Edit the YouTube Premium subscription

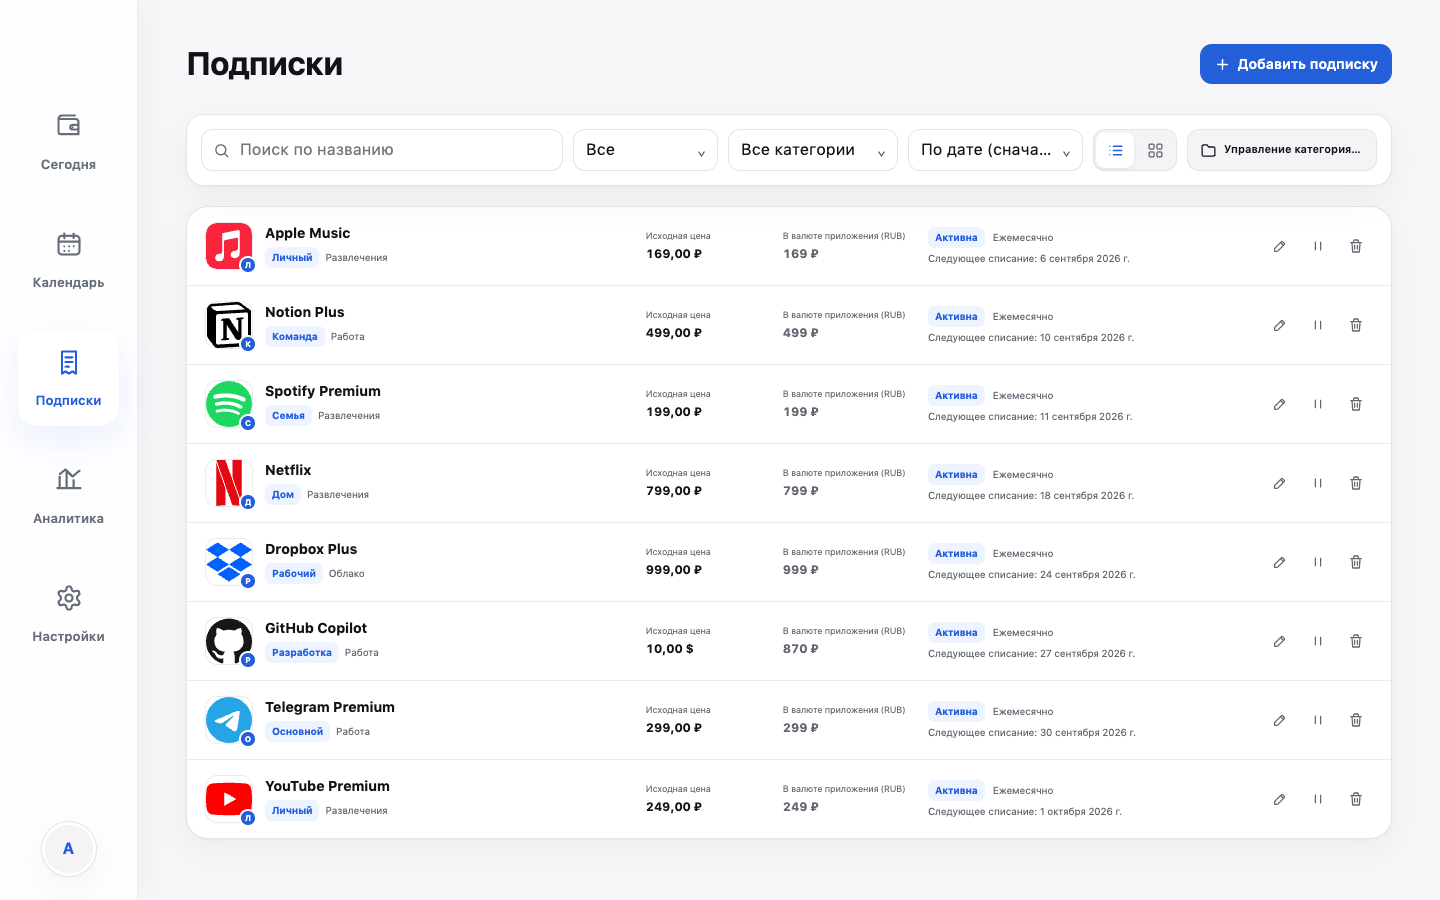1279,799
